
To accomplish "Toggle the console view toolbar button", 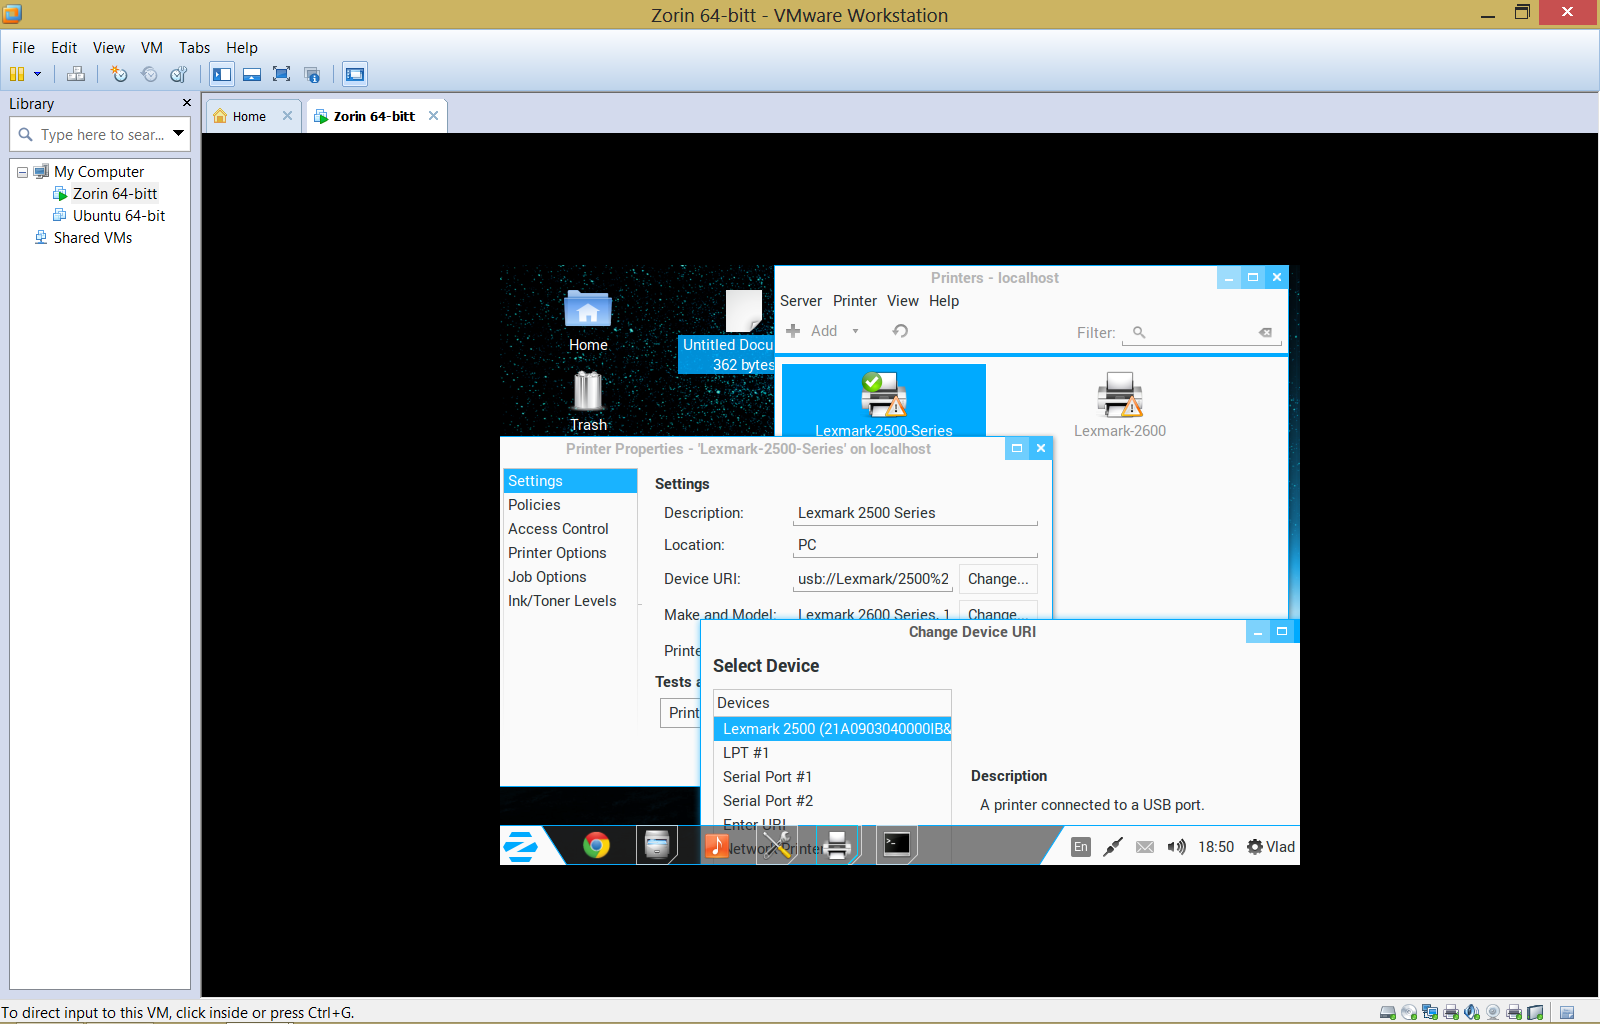I will (354, 74).
